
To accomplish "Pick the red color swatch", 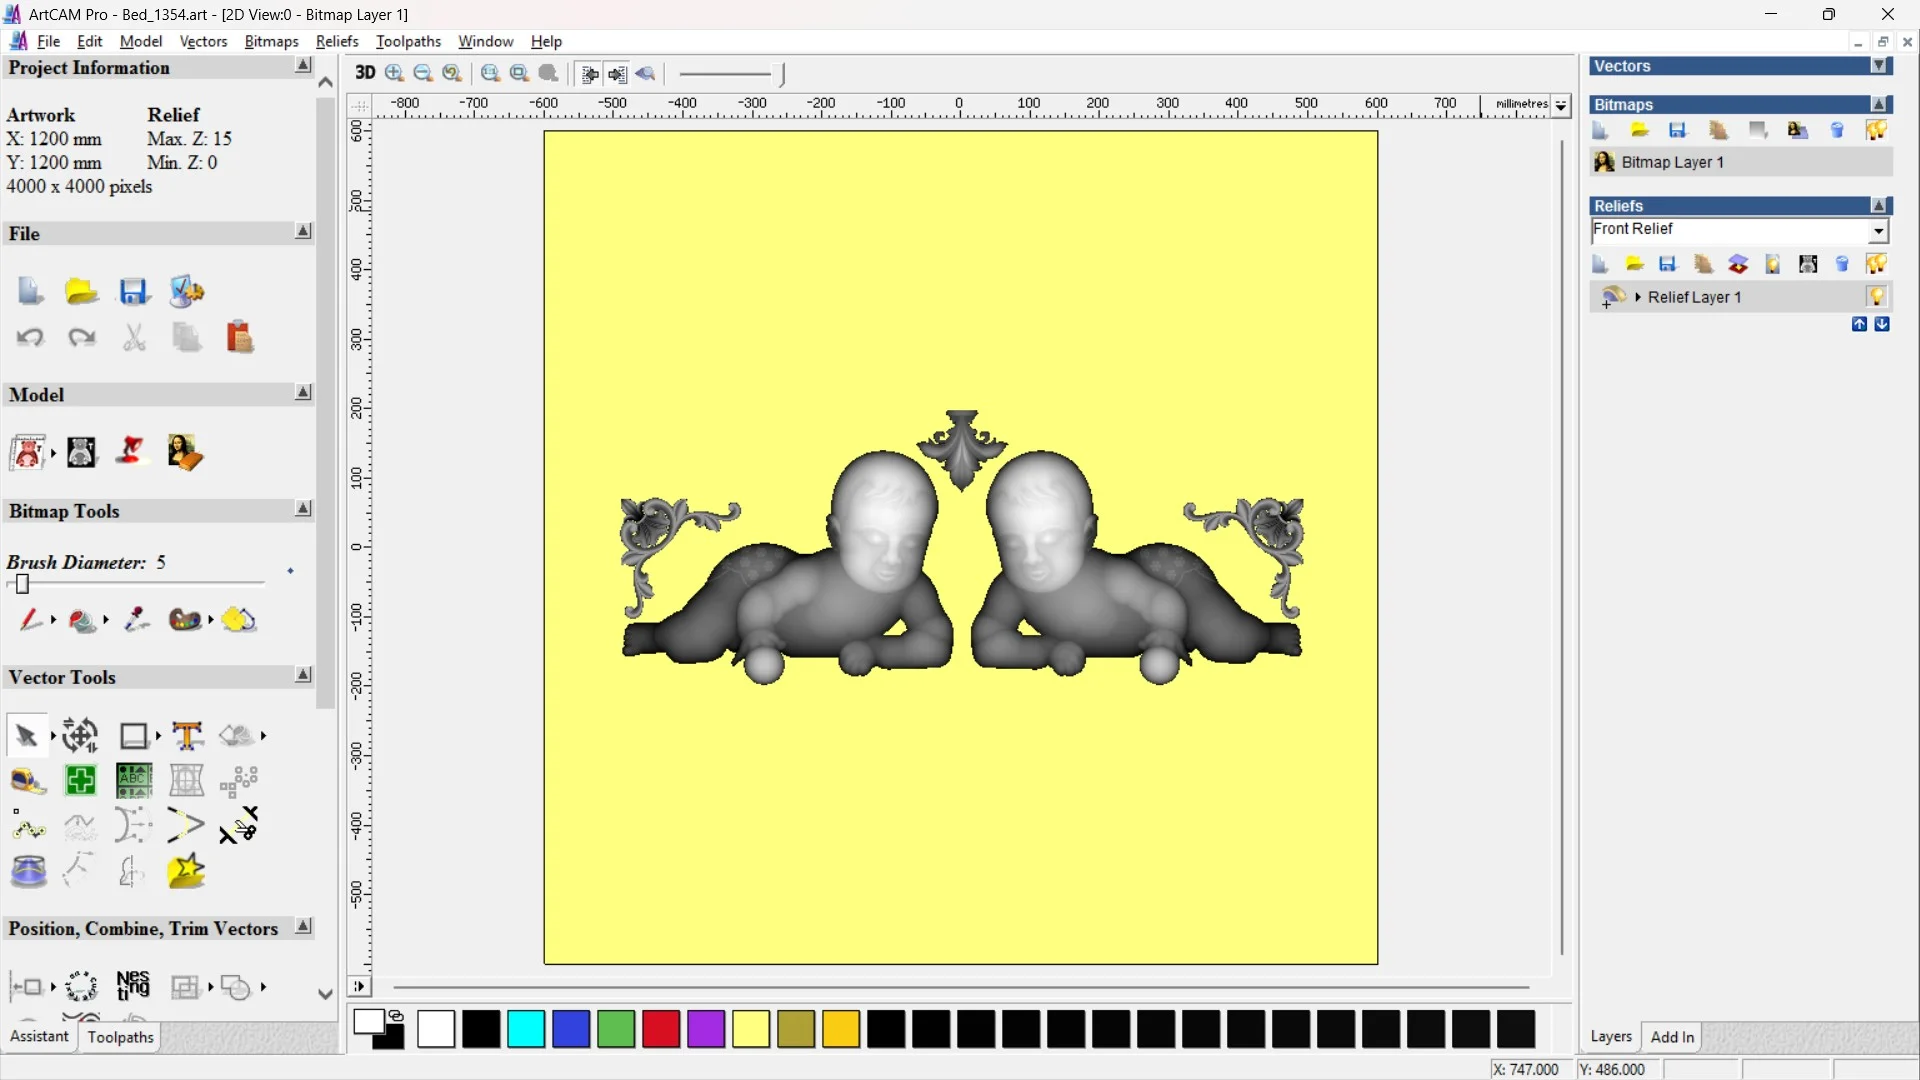I will [x=661, y=1029].
